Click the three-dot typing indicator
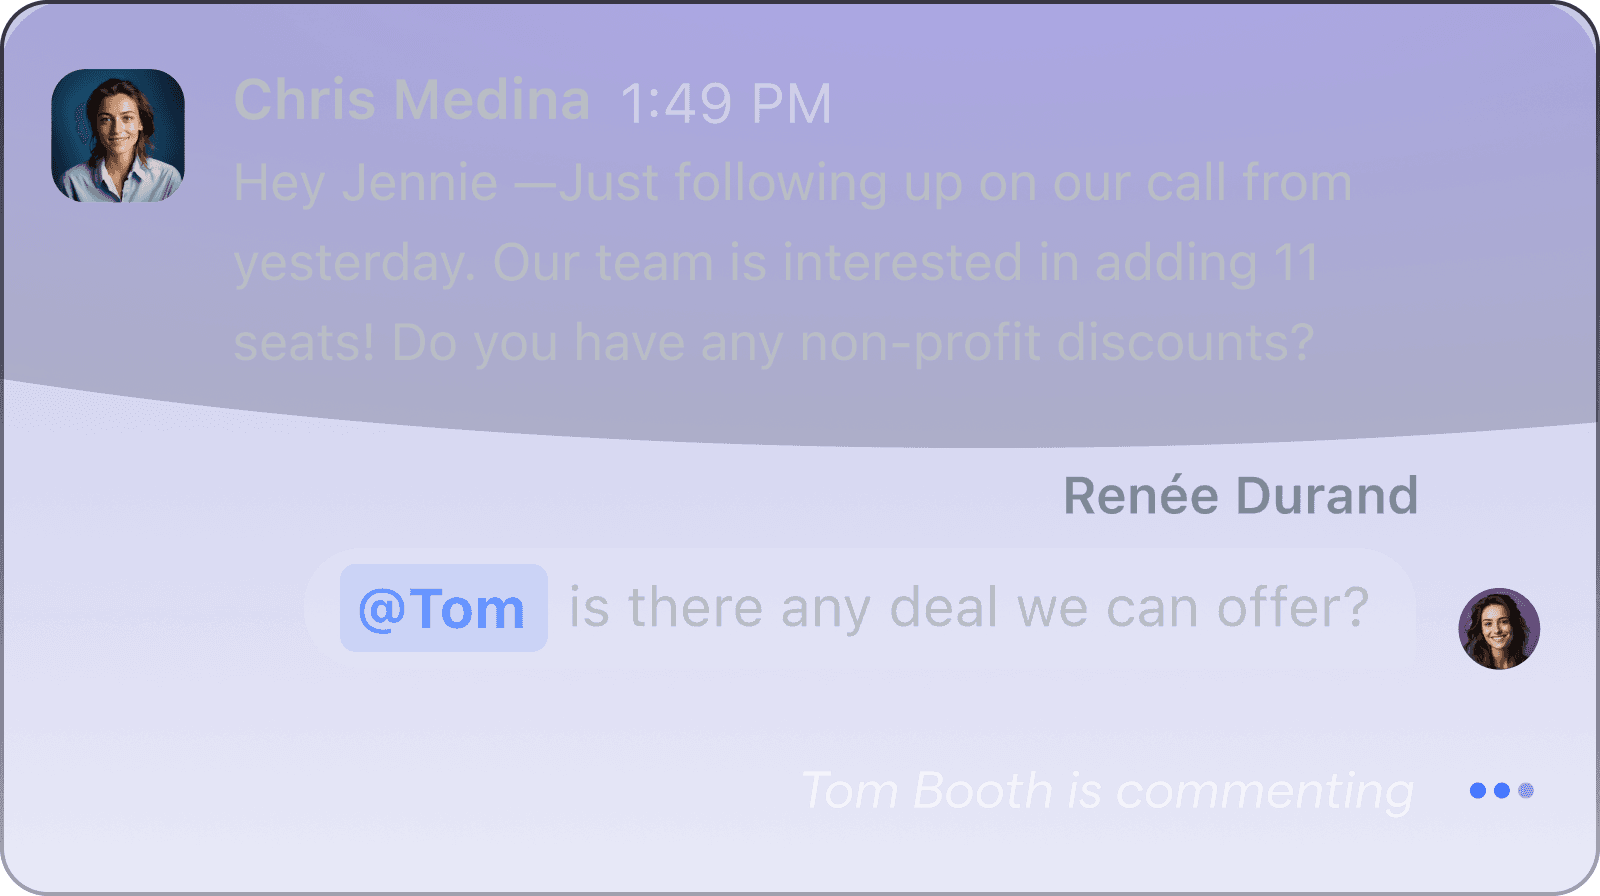Image resolution: width=1600 pixels, height=896 pixels. tap(1501, 791)
